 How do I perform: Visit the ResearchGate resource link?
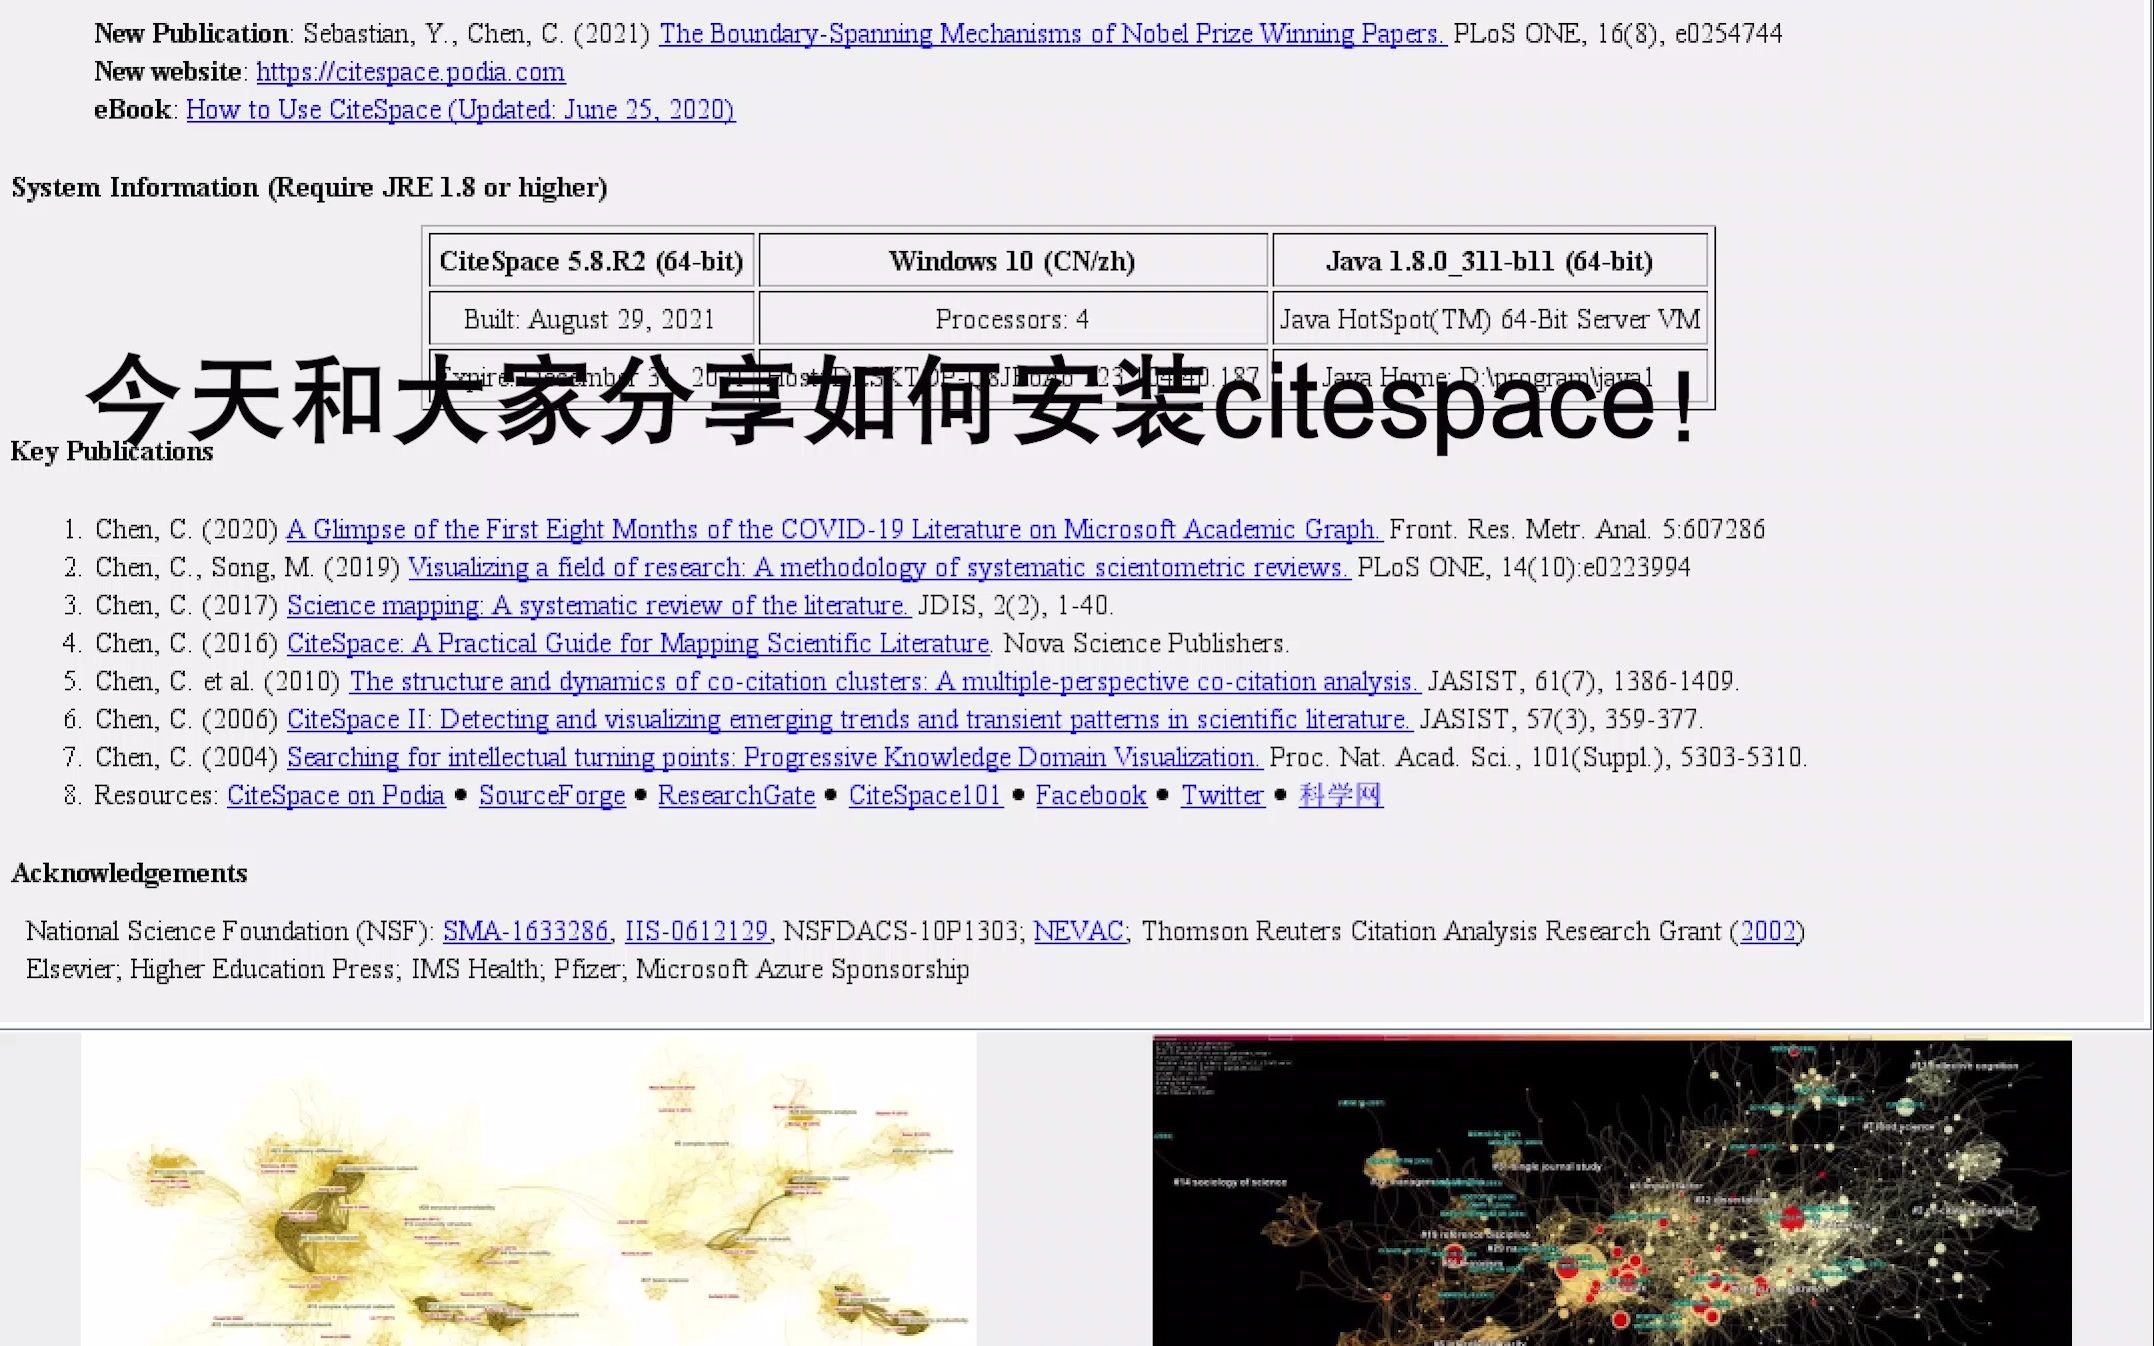coord(737,795)
